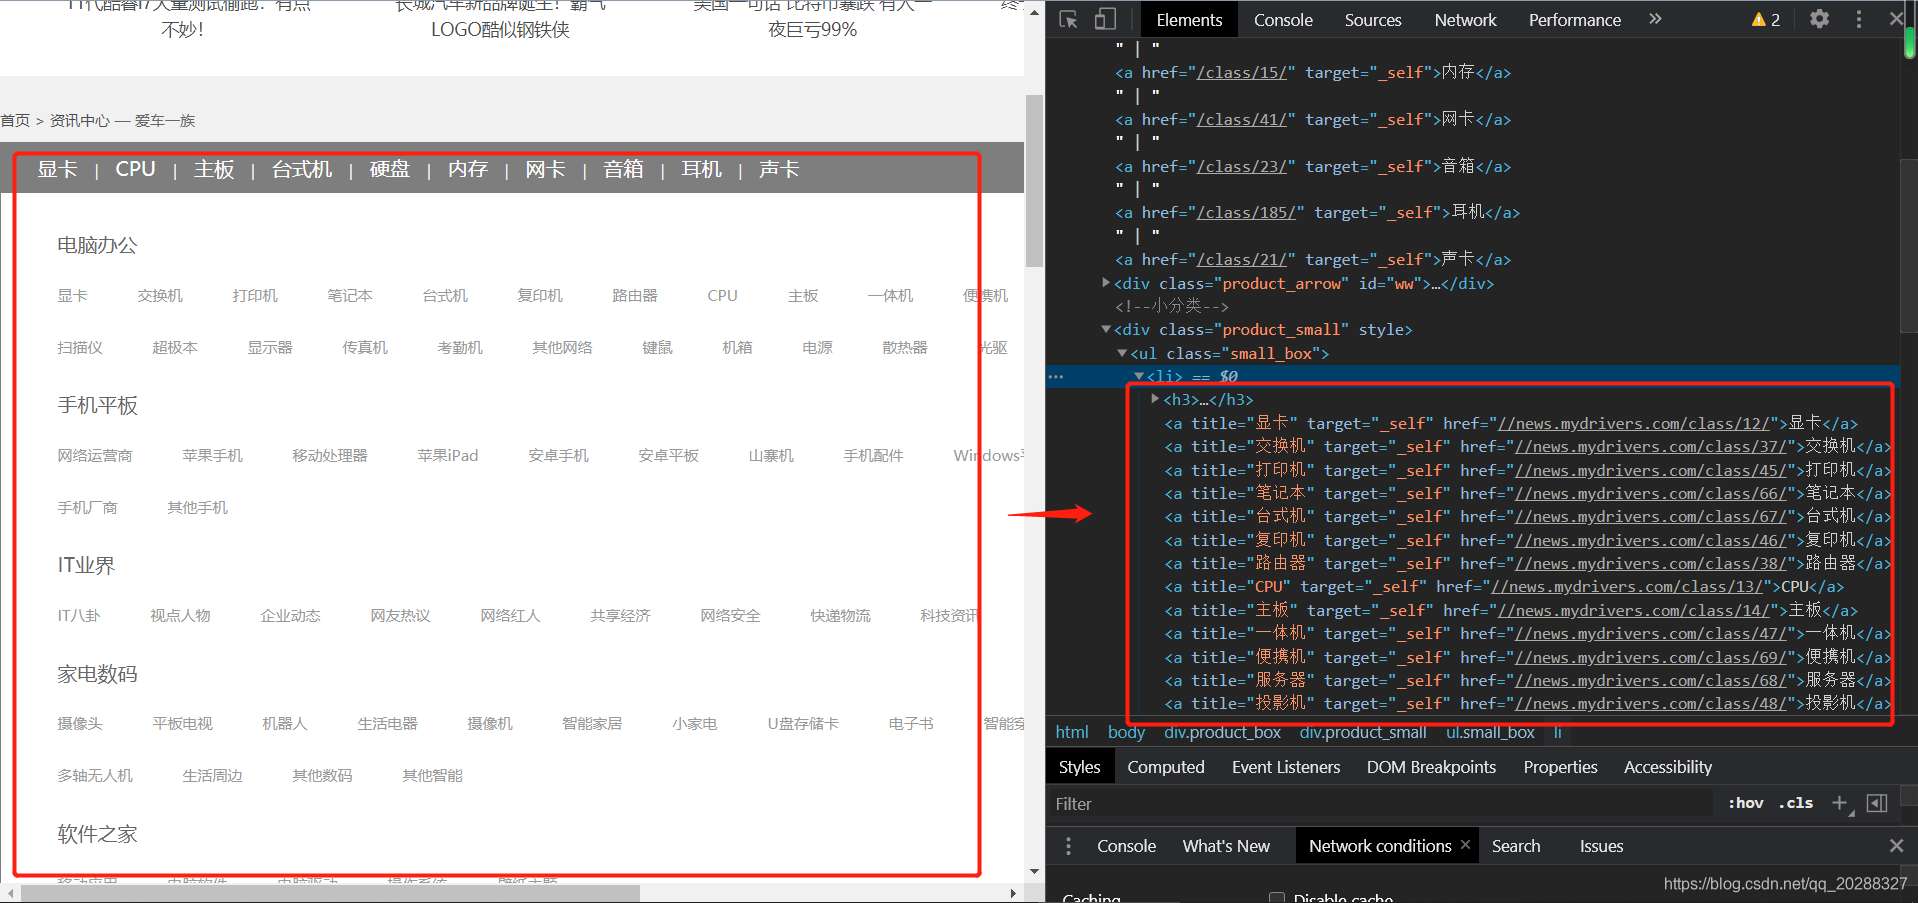Toggle the computed styles sidebar icon
This screenshot has height=903, width=1918.
(x=1877, y=802)
